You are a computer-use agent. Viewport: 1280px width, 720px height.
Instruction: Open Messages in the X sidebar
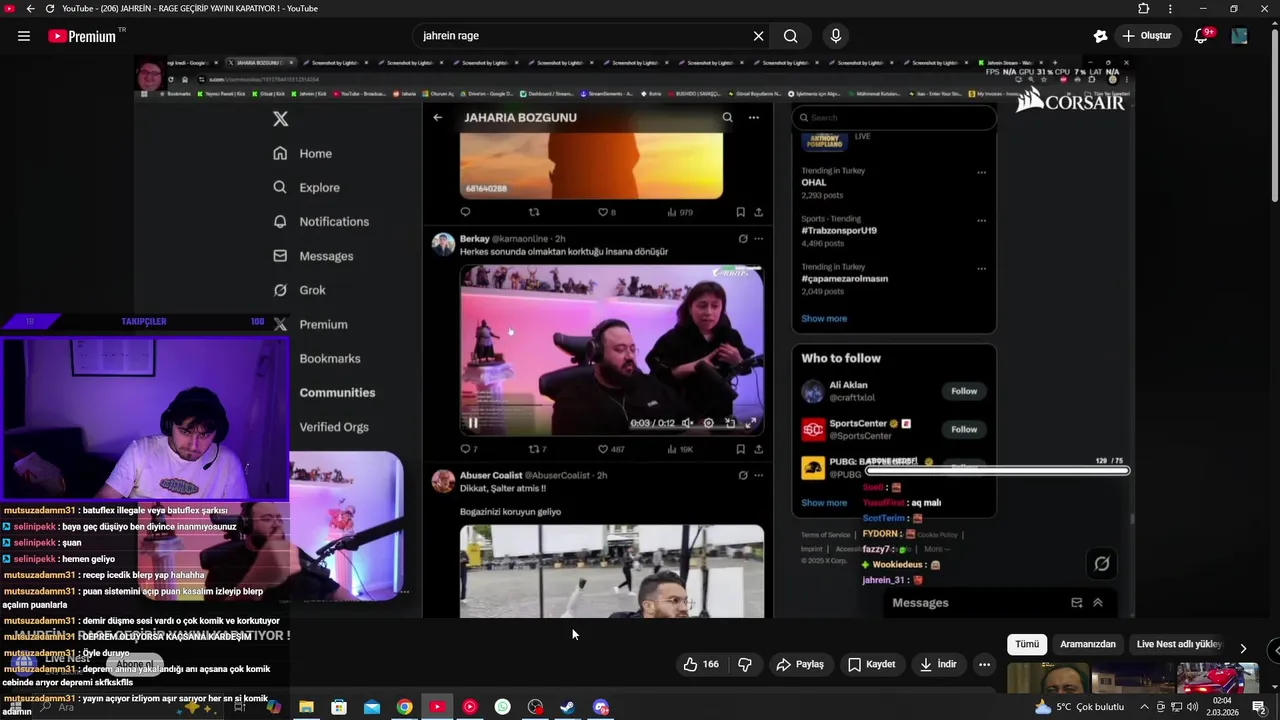[313, 256]
